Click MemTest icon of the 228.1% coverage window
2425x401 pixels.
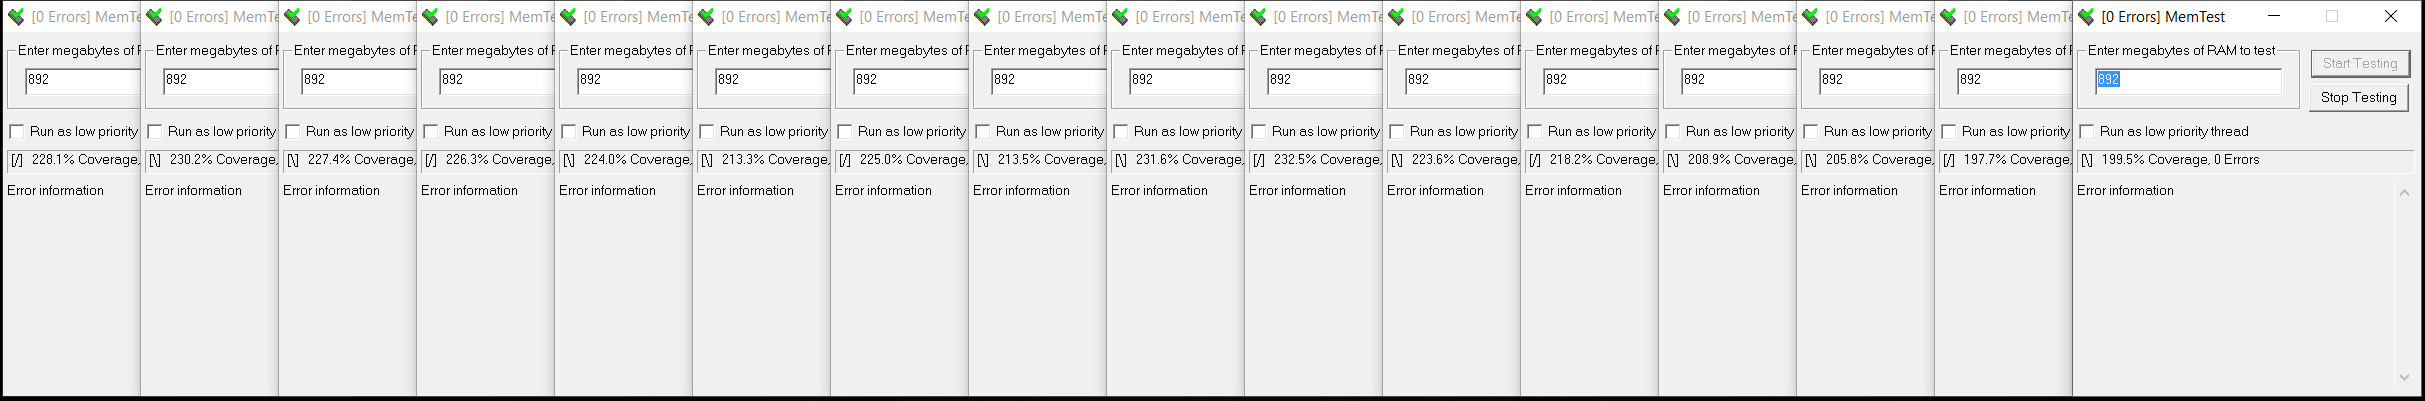coord(16,17)
